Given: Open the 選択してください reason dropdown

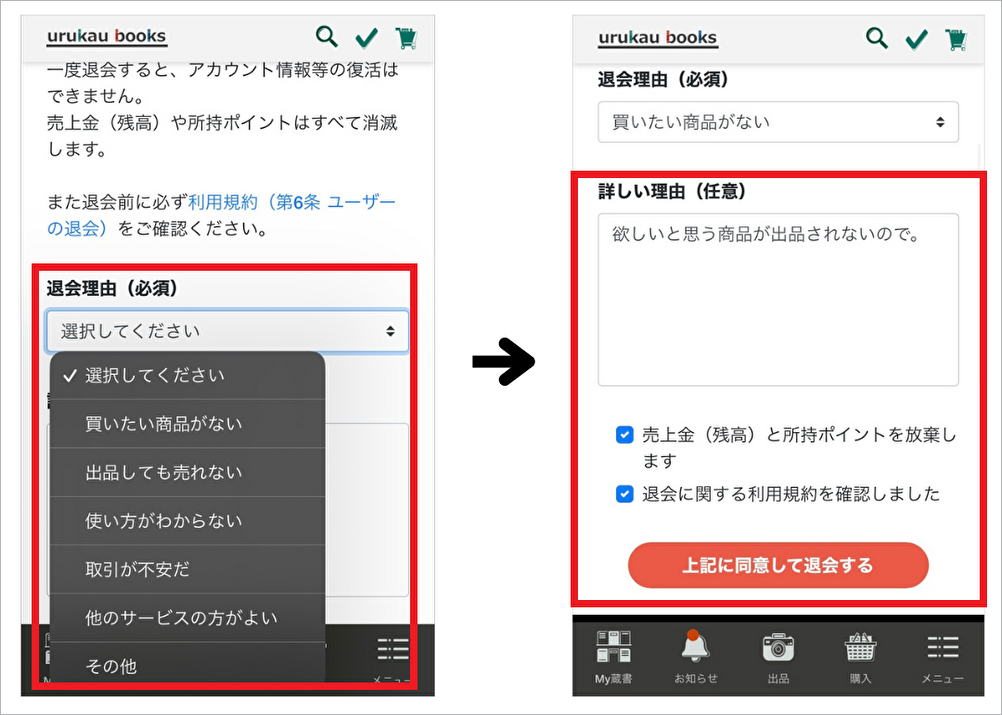Looking at the screenshot, I should click(x=227, y=331).
